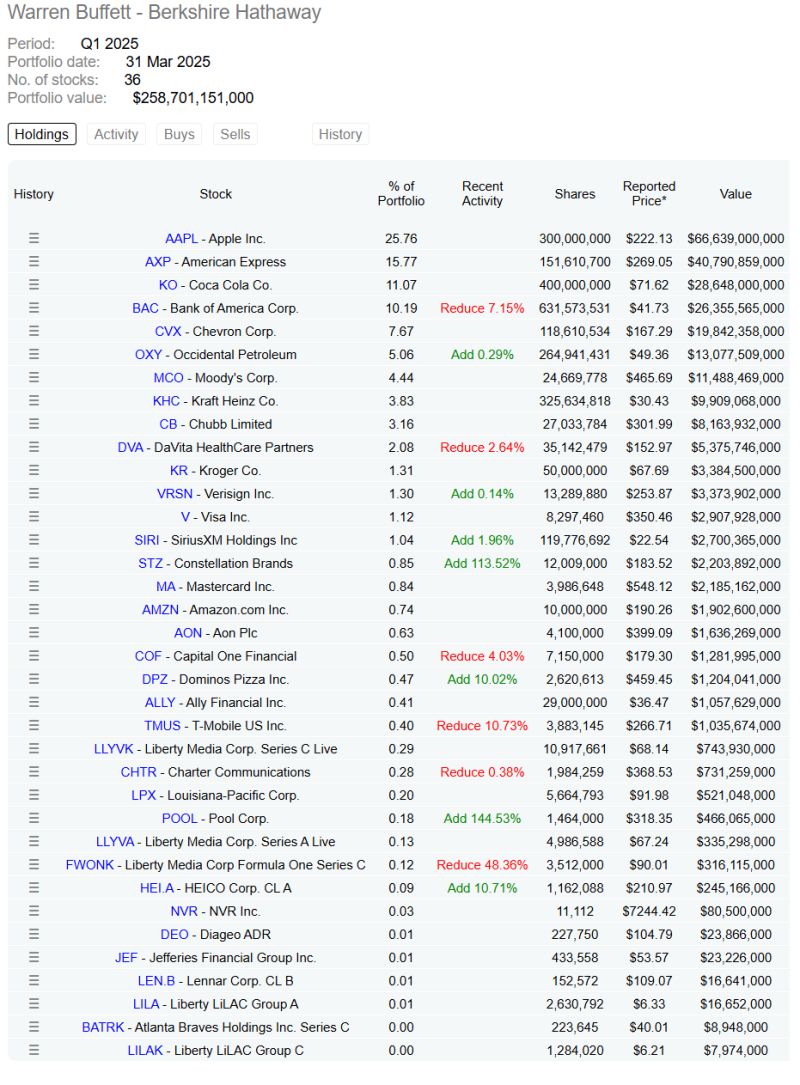Open history icon for T-Mobile US
The image size is (800, 1085).
tap(34, 725)
